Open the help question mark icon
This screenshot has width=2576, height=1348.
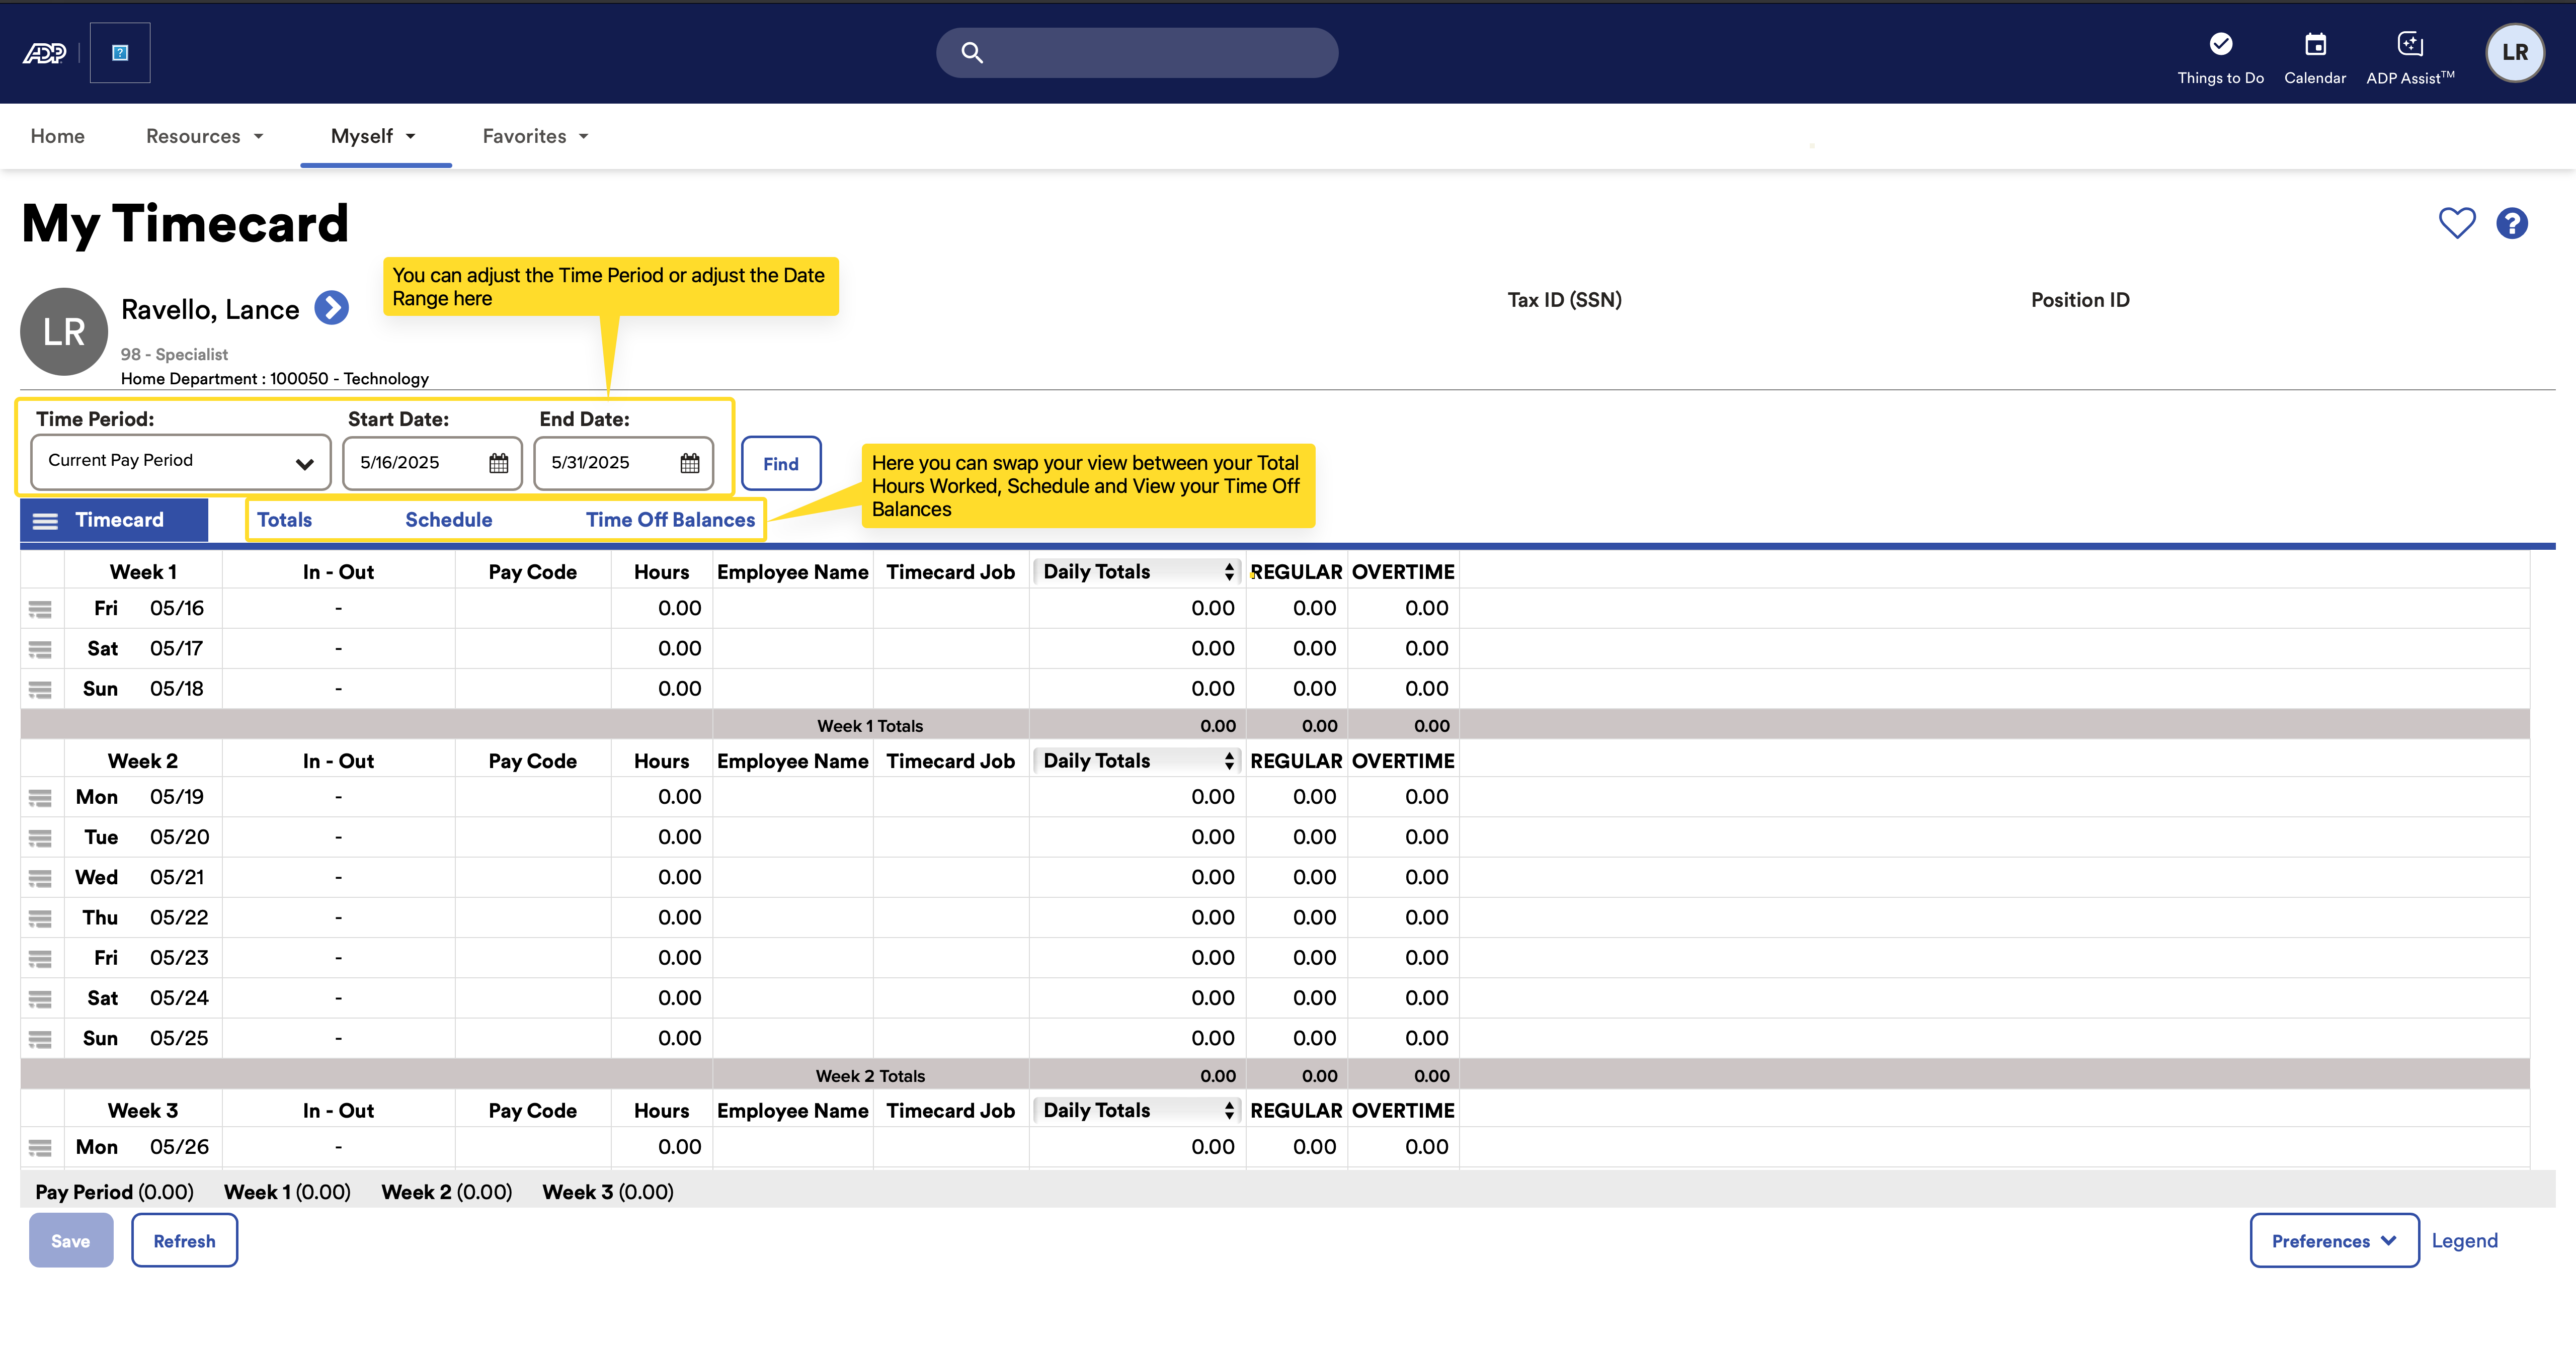(x=2512, y=223)
